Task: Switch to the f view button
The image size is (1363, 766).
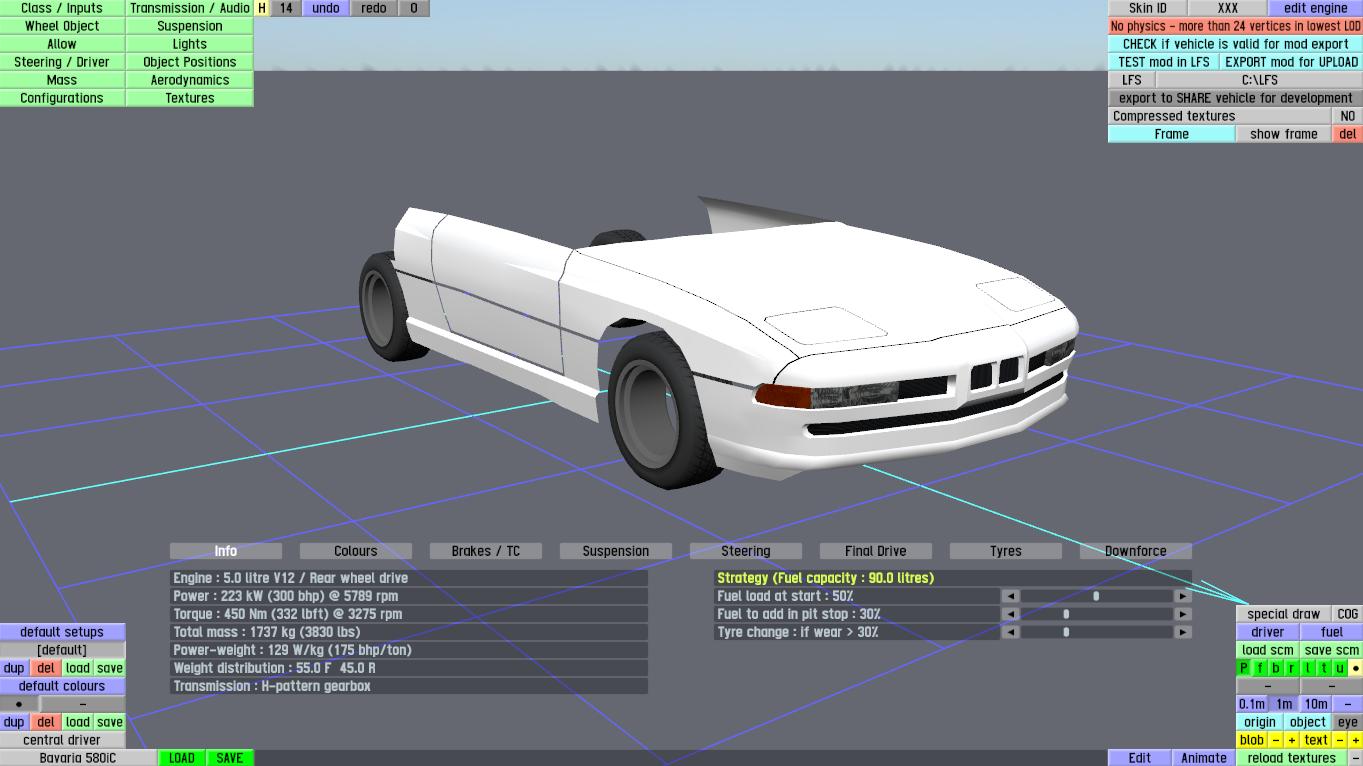Action: (1260, 668)
